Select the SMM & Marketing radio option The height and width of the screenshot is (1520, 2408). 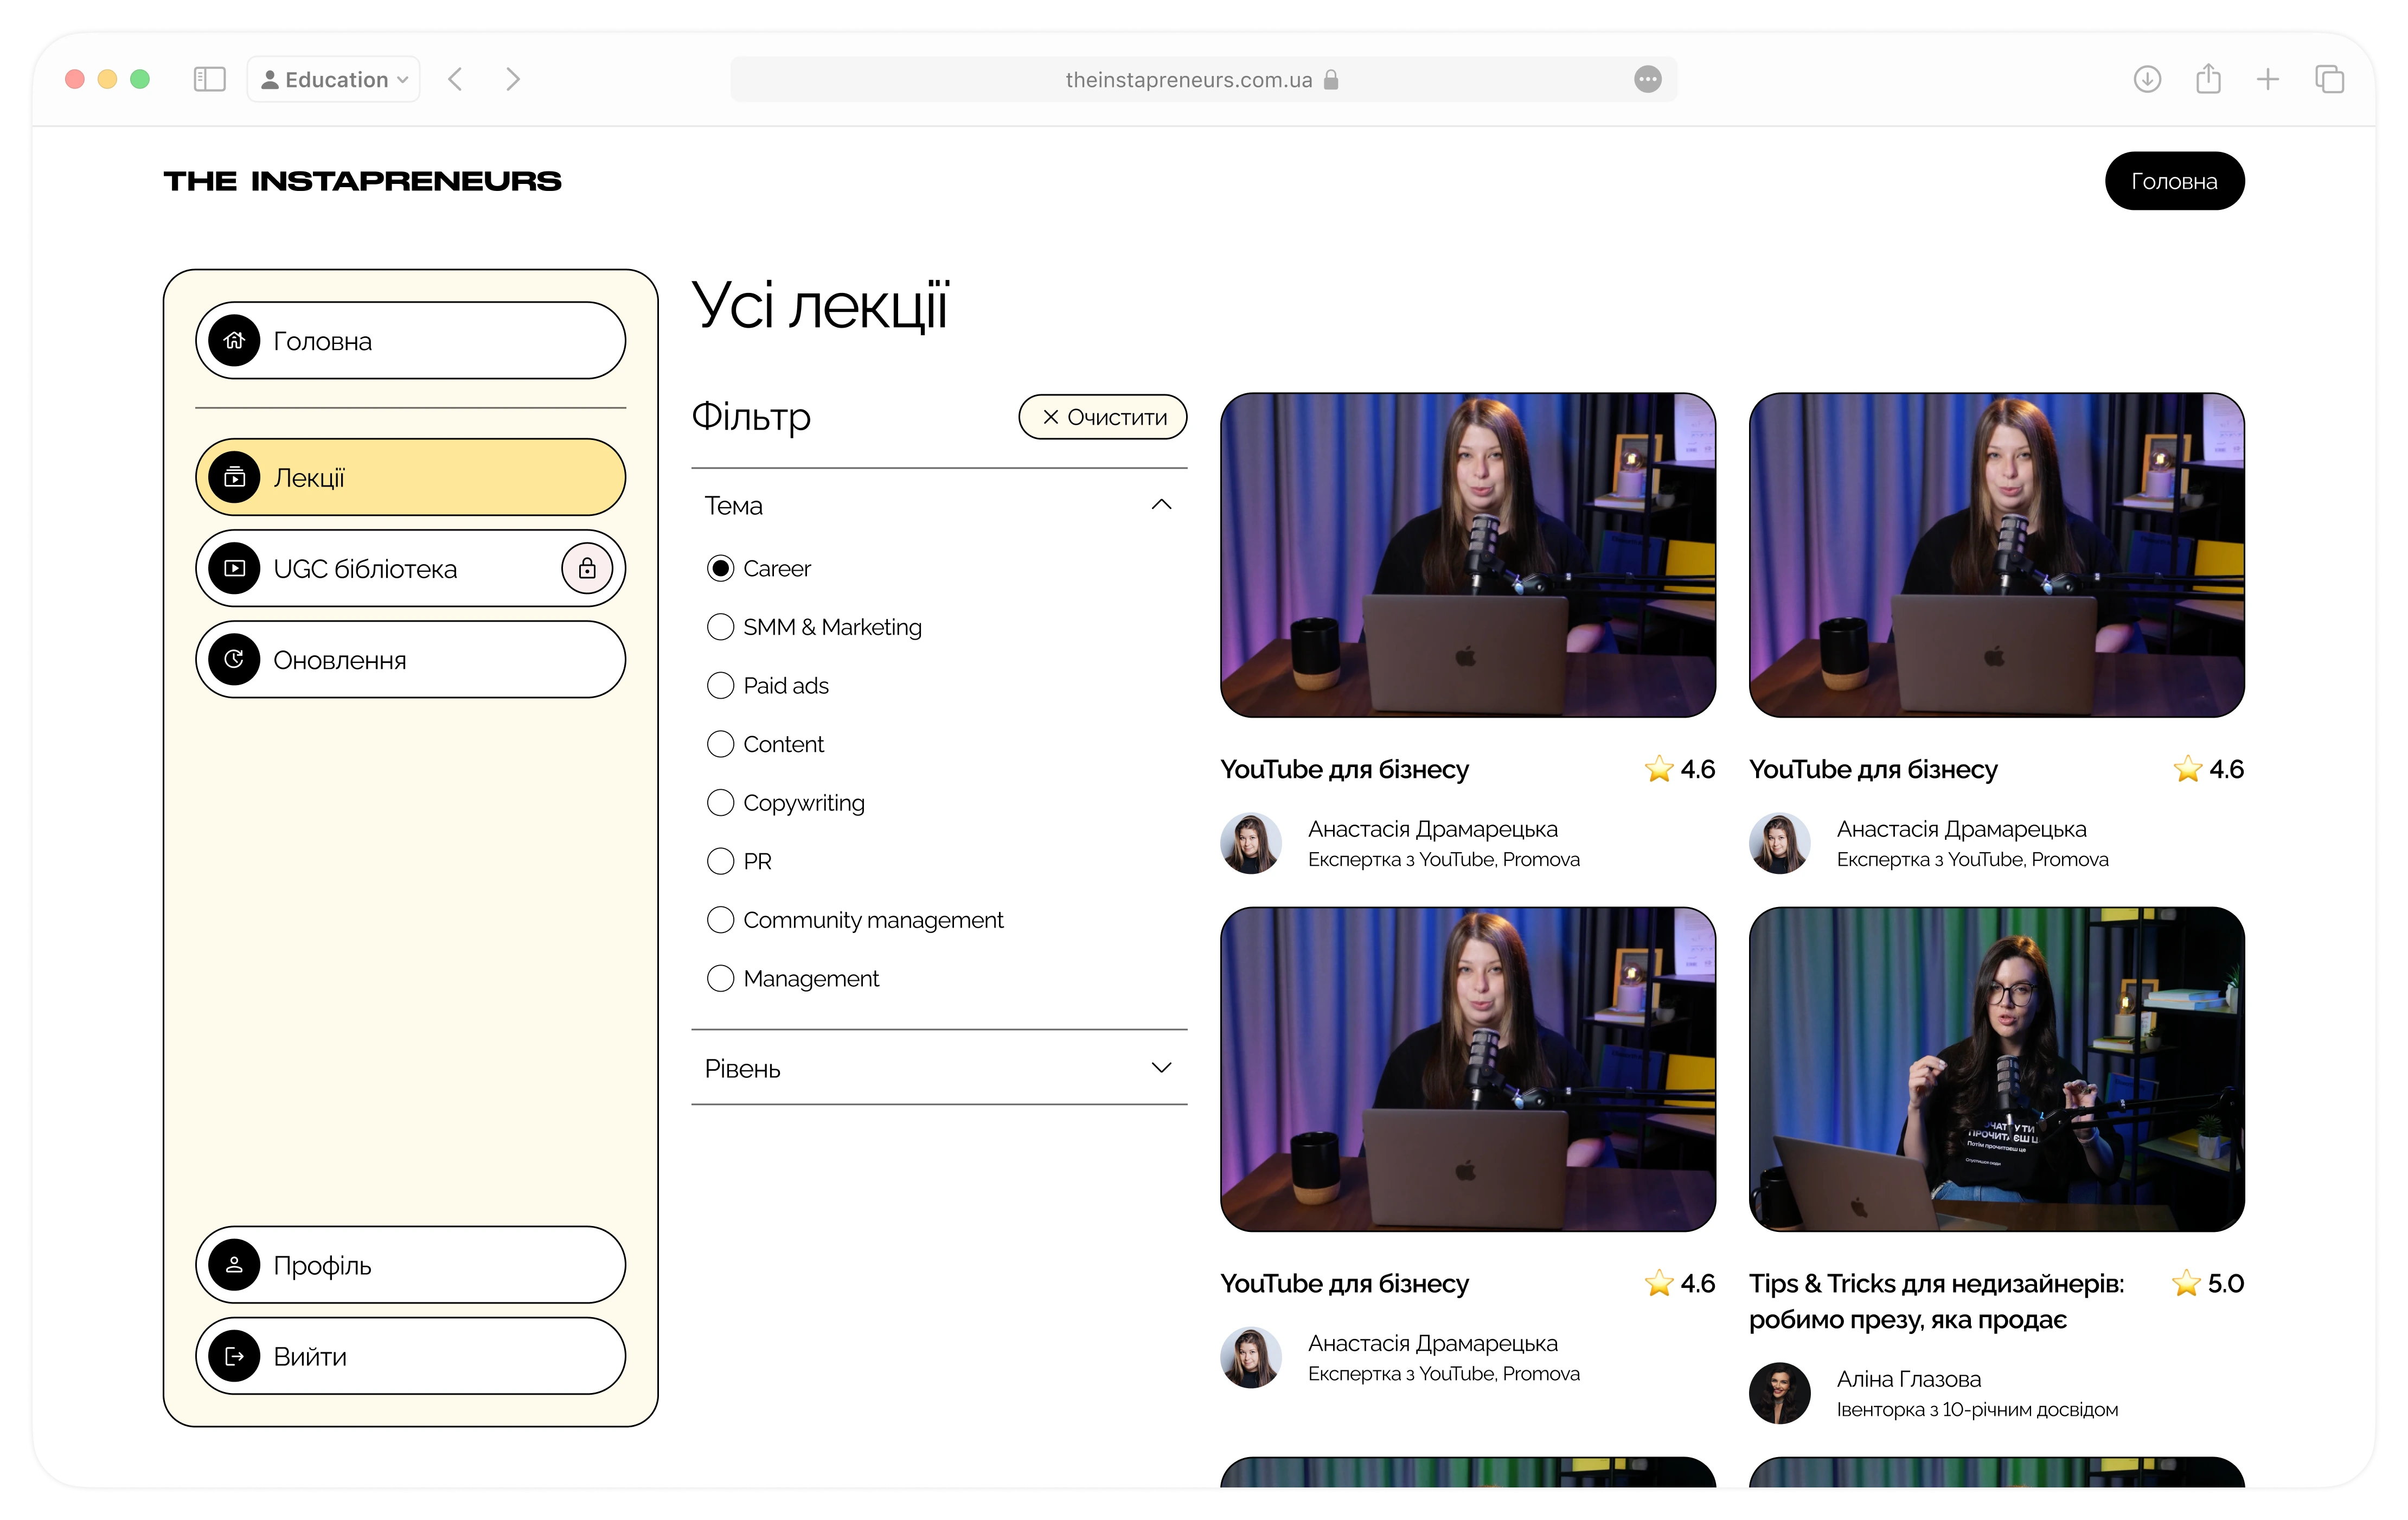pyautogui.click(x=720, y=627)
